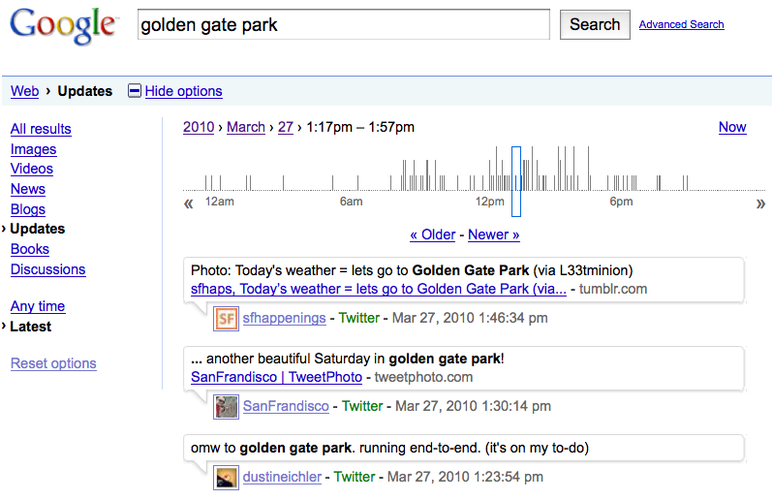Select Books filter
The width and height of the screenshot is (773, 500).
pyautogui.click(x=30, y=249)
